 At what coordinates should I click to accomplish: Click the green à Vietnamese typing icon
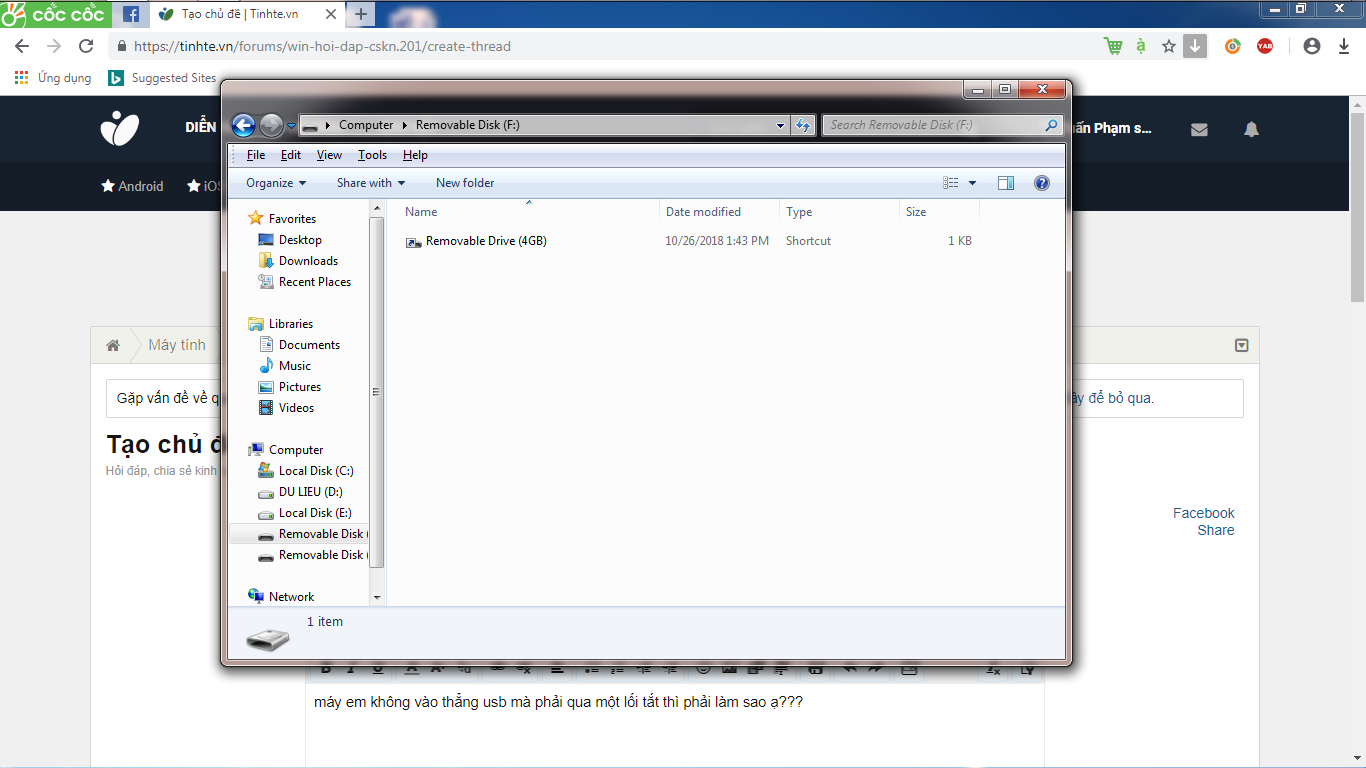tap(1141, 46)
